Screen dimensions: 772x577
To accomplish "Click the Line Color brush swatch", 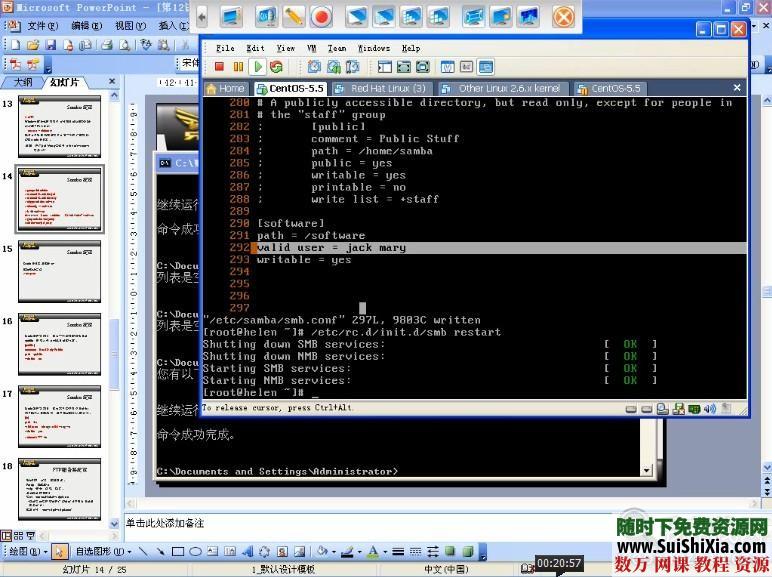I will click(x=348, y=551).
